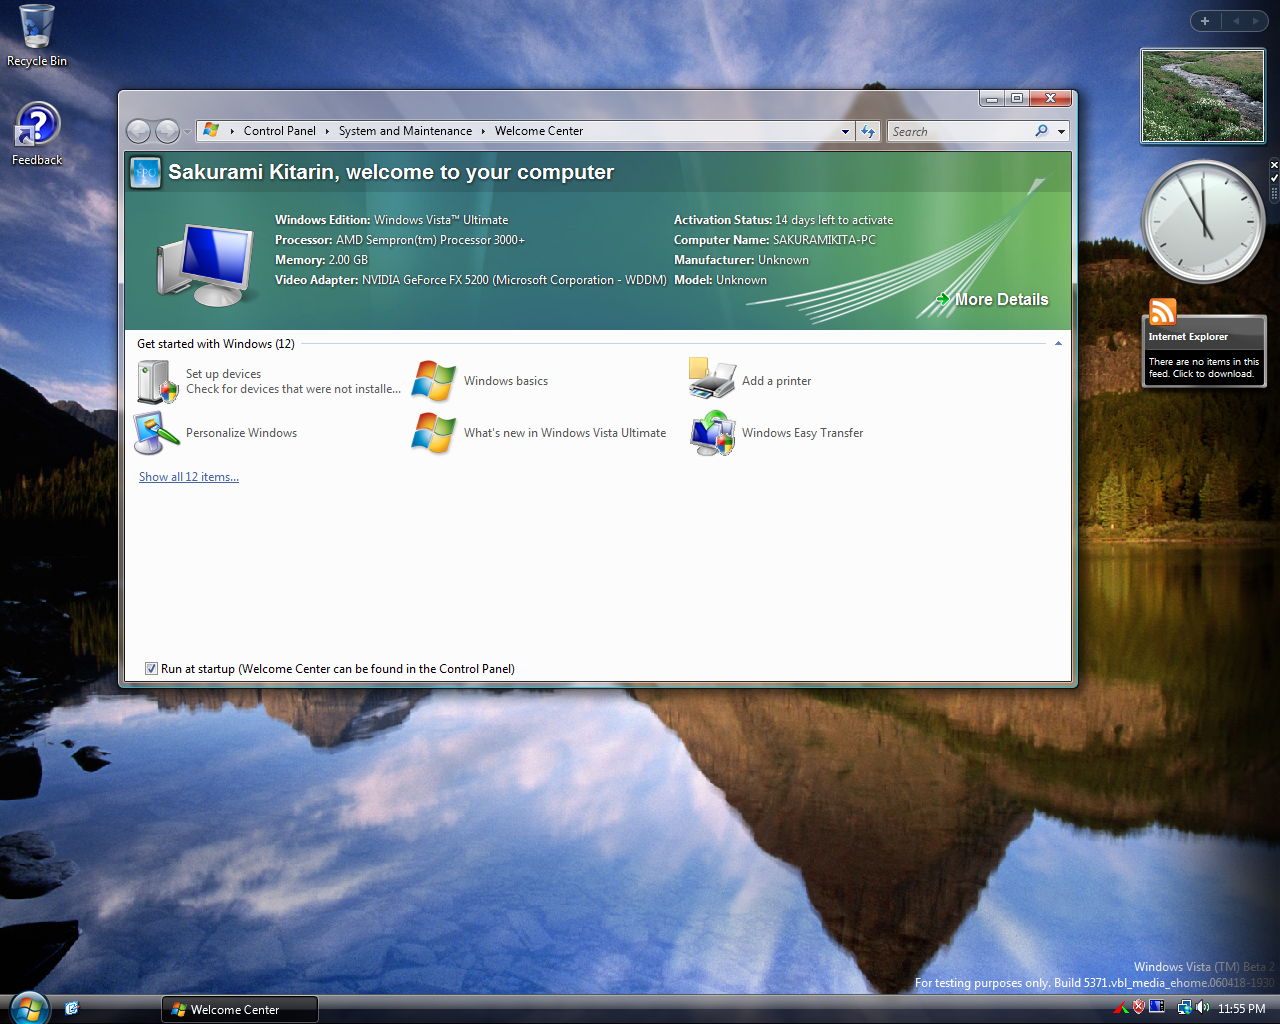Screen dimensions: 1280x1024
Task: Click the 'Activation Status' line
Action: click(x=784, y=220)
